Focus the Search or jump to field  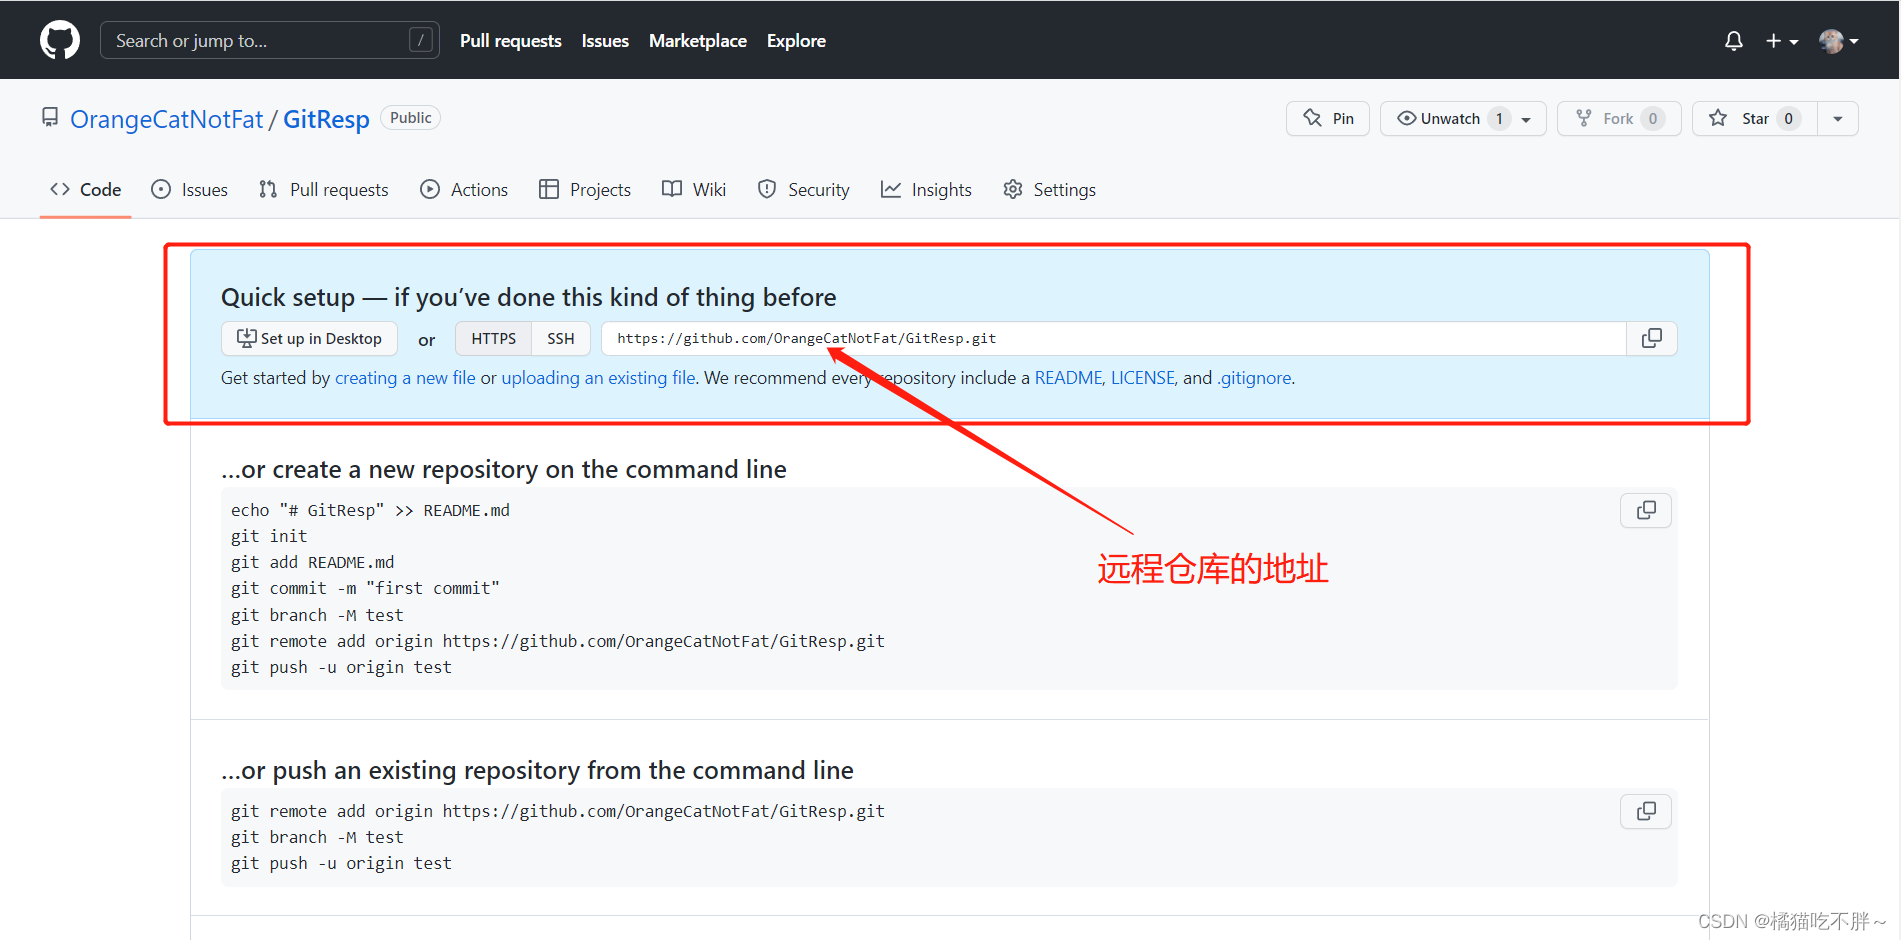(x=270, y=40)
